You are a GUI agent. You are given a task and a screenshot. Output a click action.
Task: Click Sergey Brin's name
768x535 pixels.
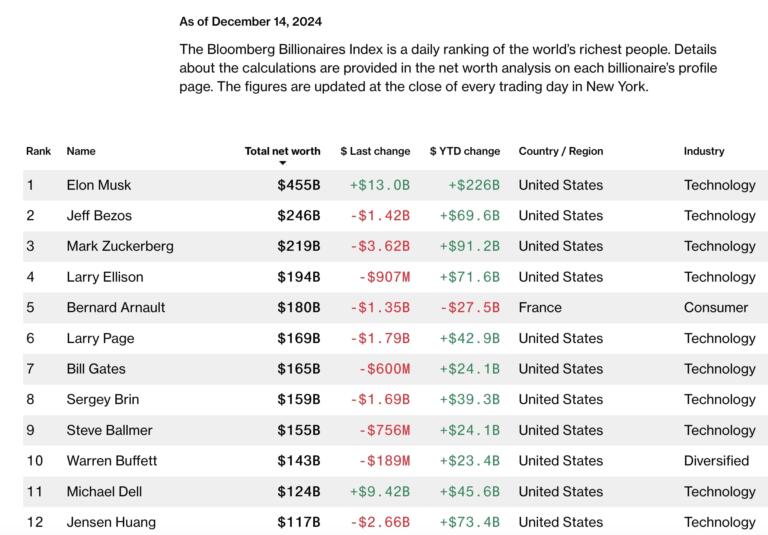(x=102, y=399)
